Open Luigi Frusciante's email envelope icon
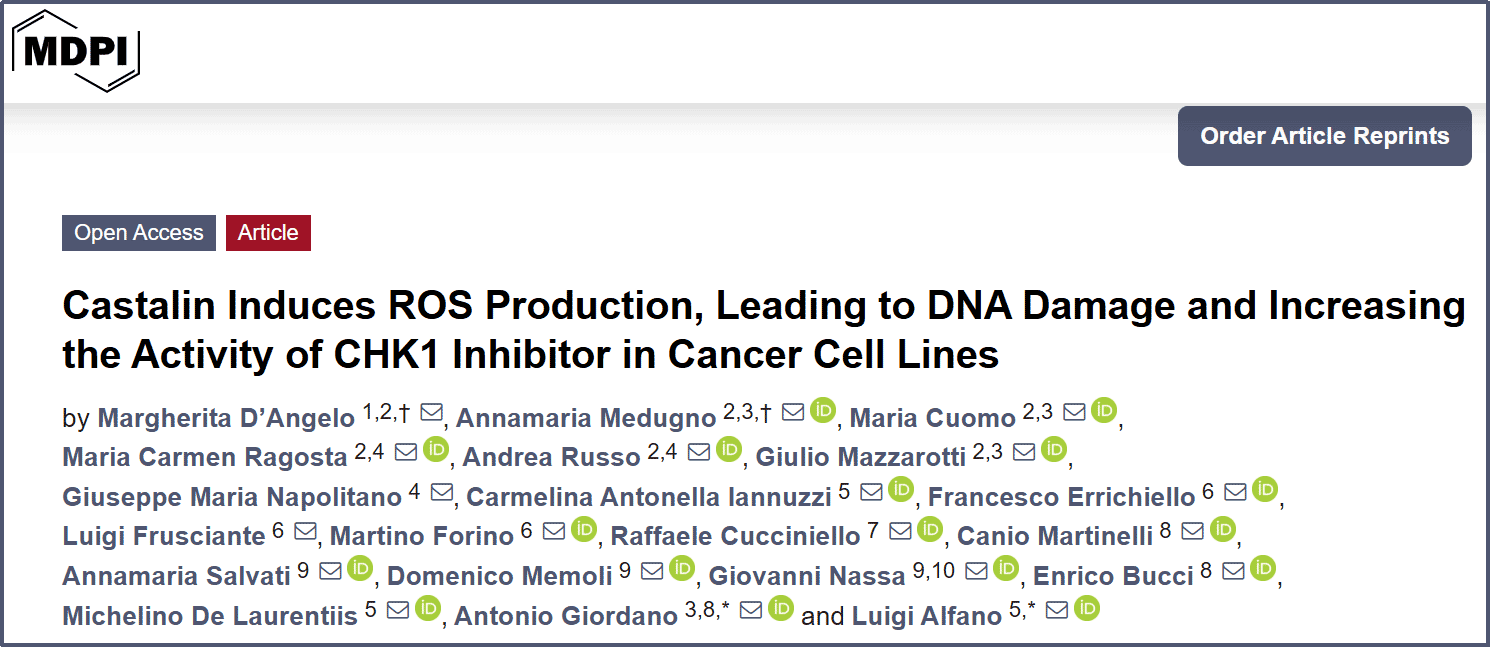Screen dimensions: 1491x649 [306, 531]
